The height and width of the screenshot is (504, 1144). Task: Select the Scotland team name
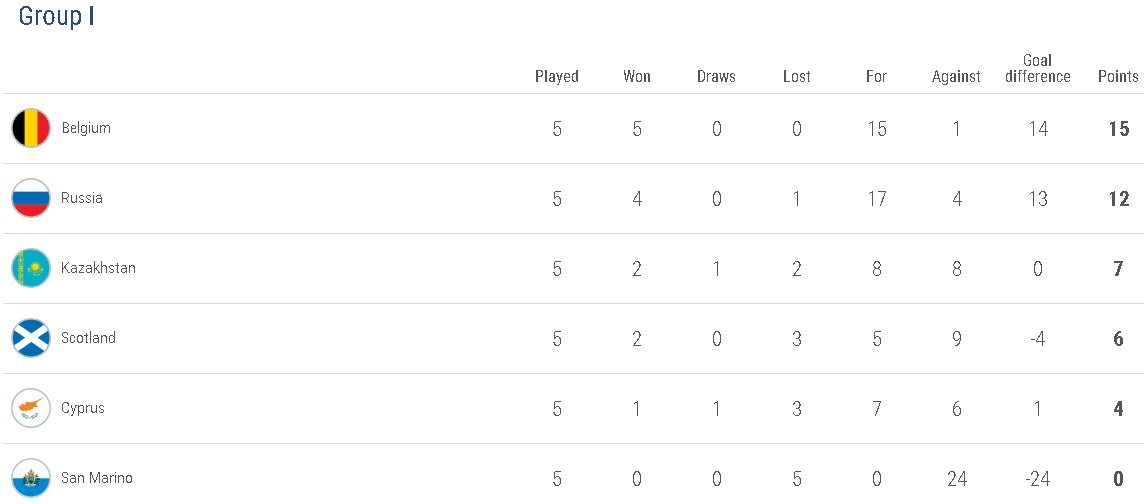tap(88, 338)
